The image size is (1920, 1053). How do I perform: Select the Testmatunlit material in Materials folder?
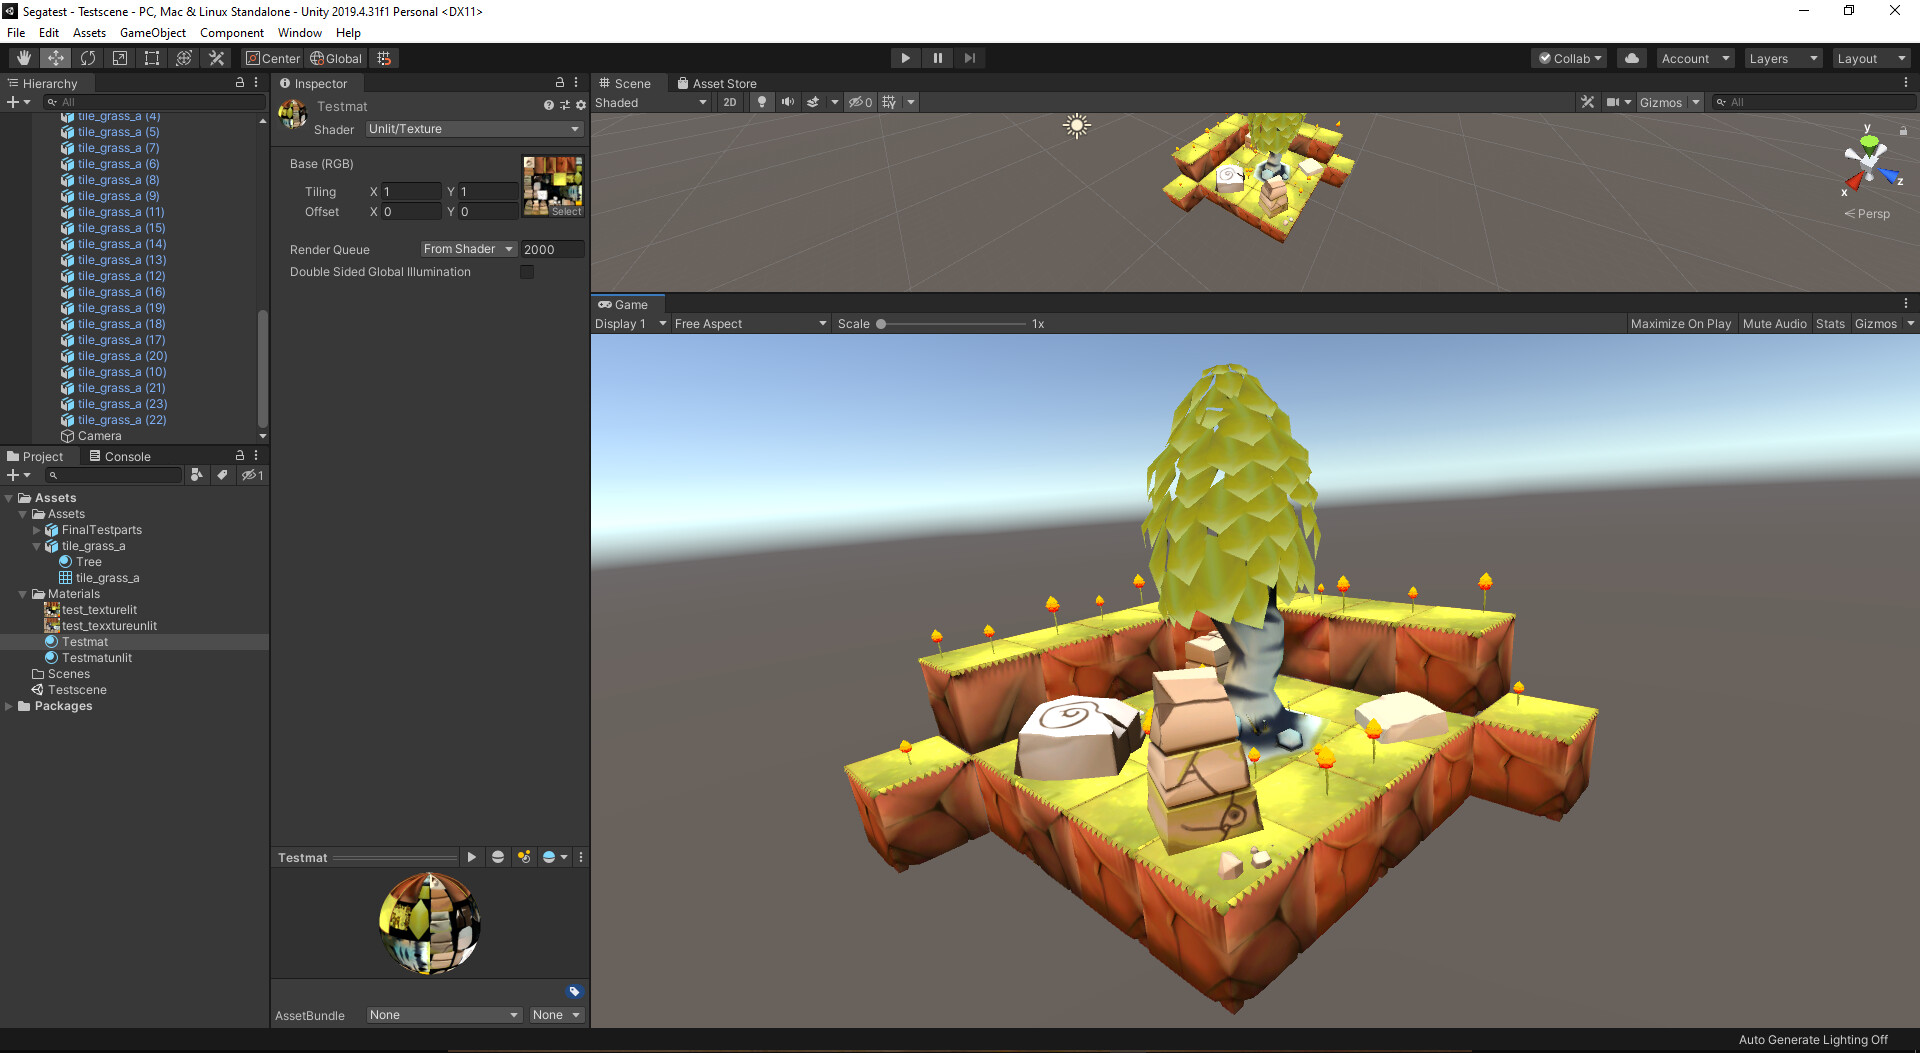tap(96, 657)
